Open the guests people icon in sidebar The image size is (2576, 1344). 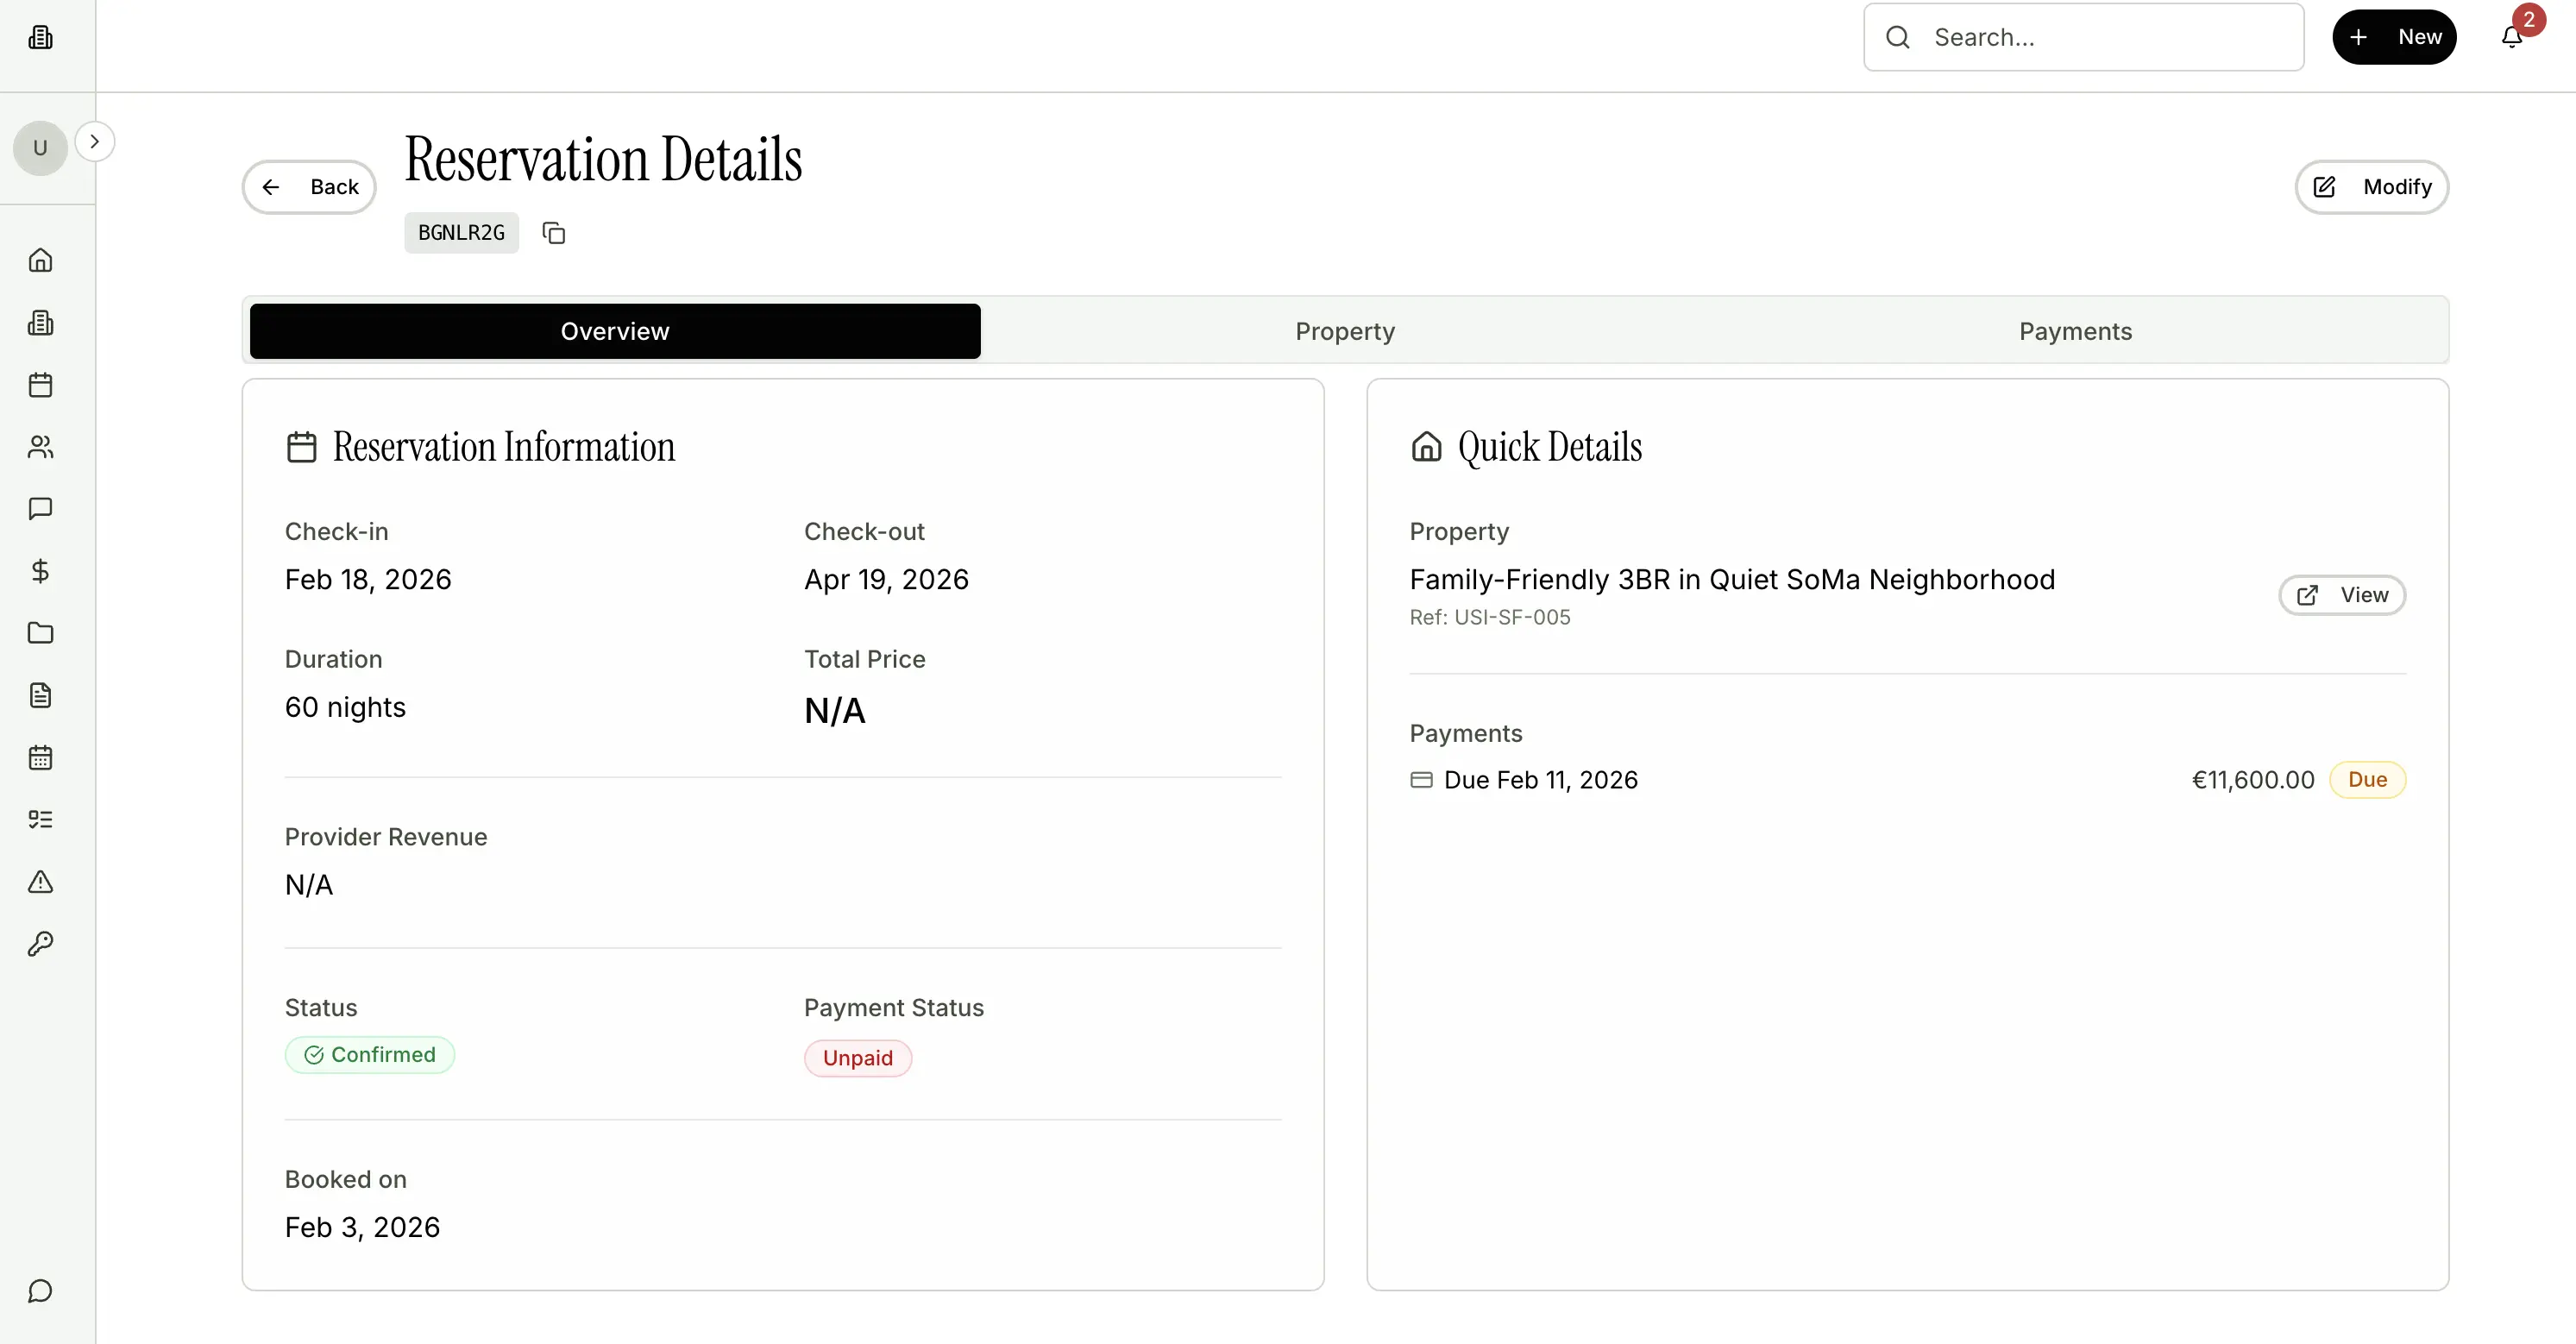click(x=40, y=447)
